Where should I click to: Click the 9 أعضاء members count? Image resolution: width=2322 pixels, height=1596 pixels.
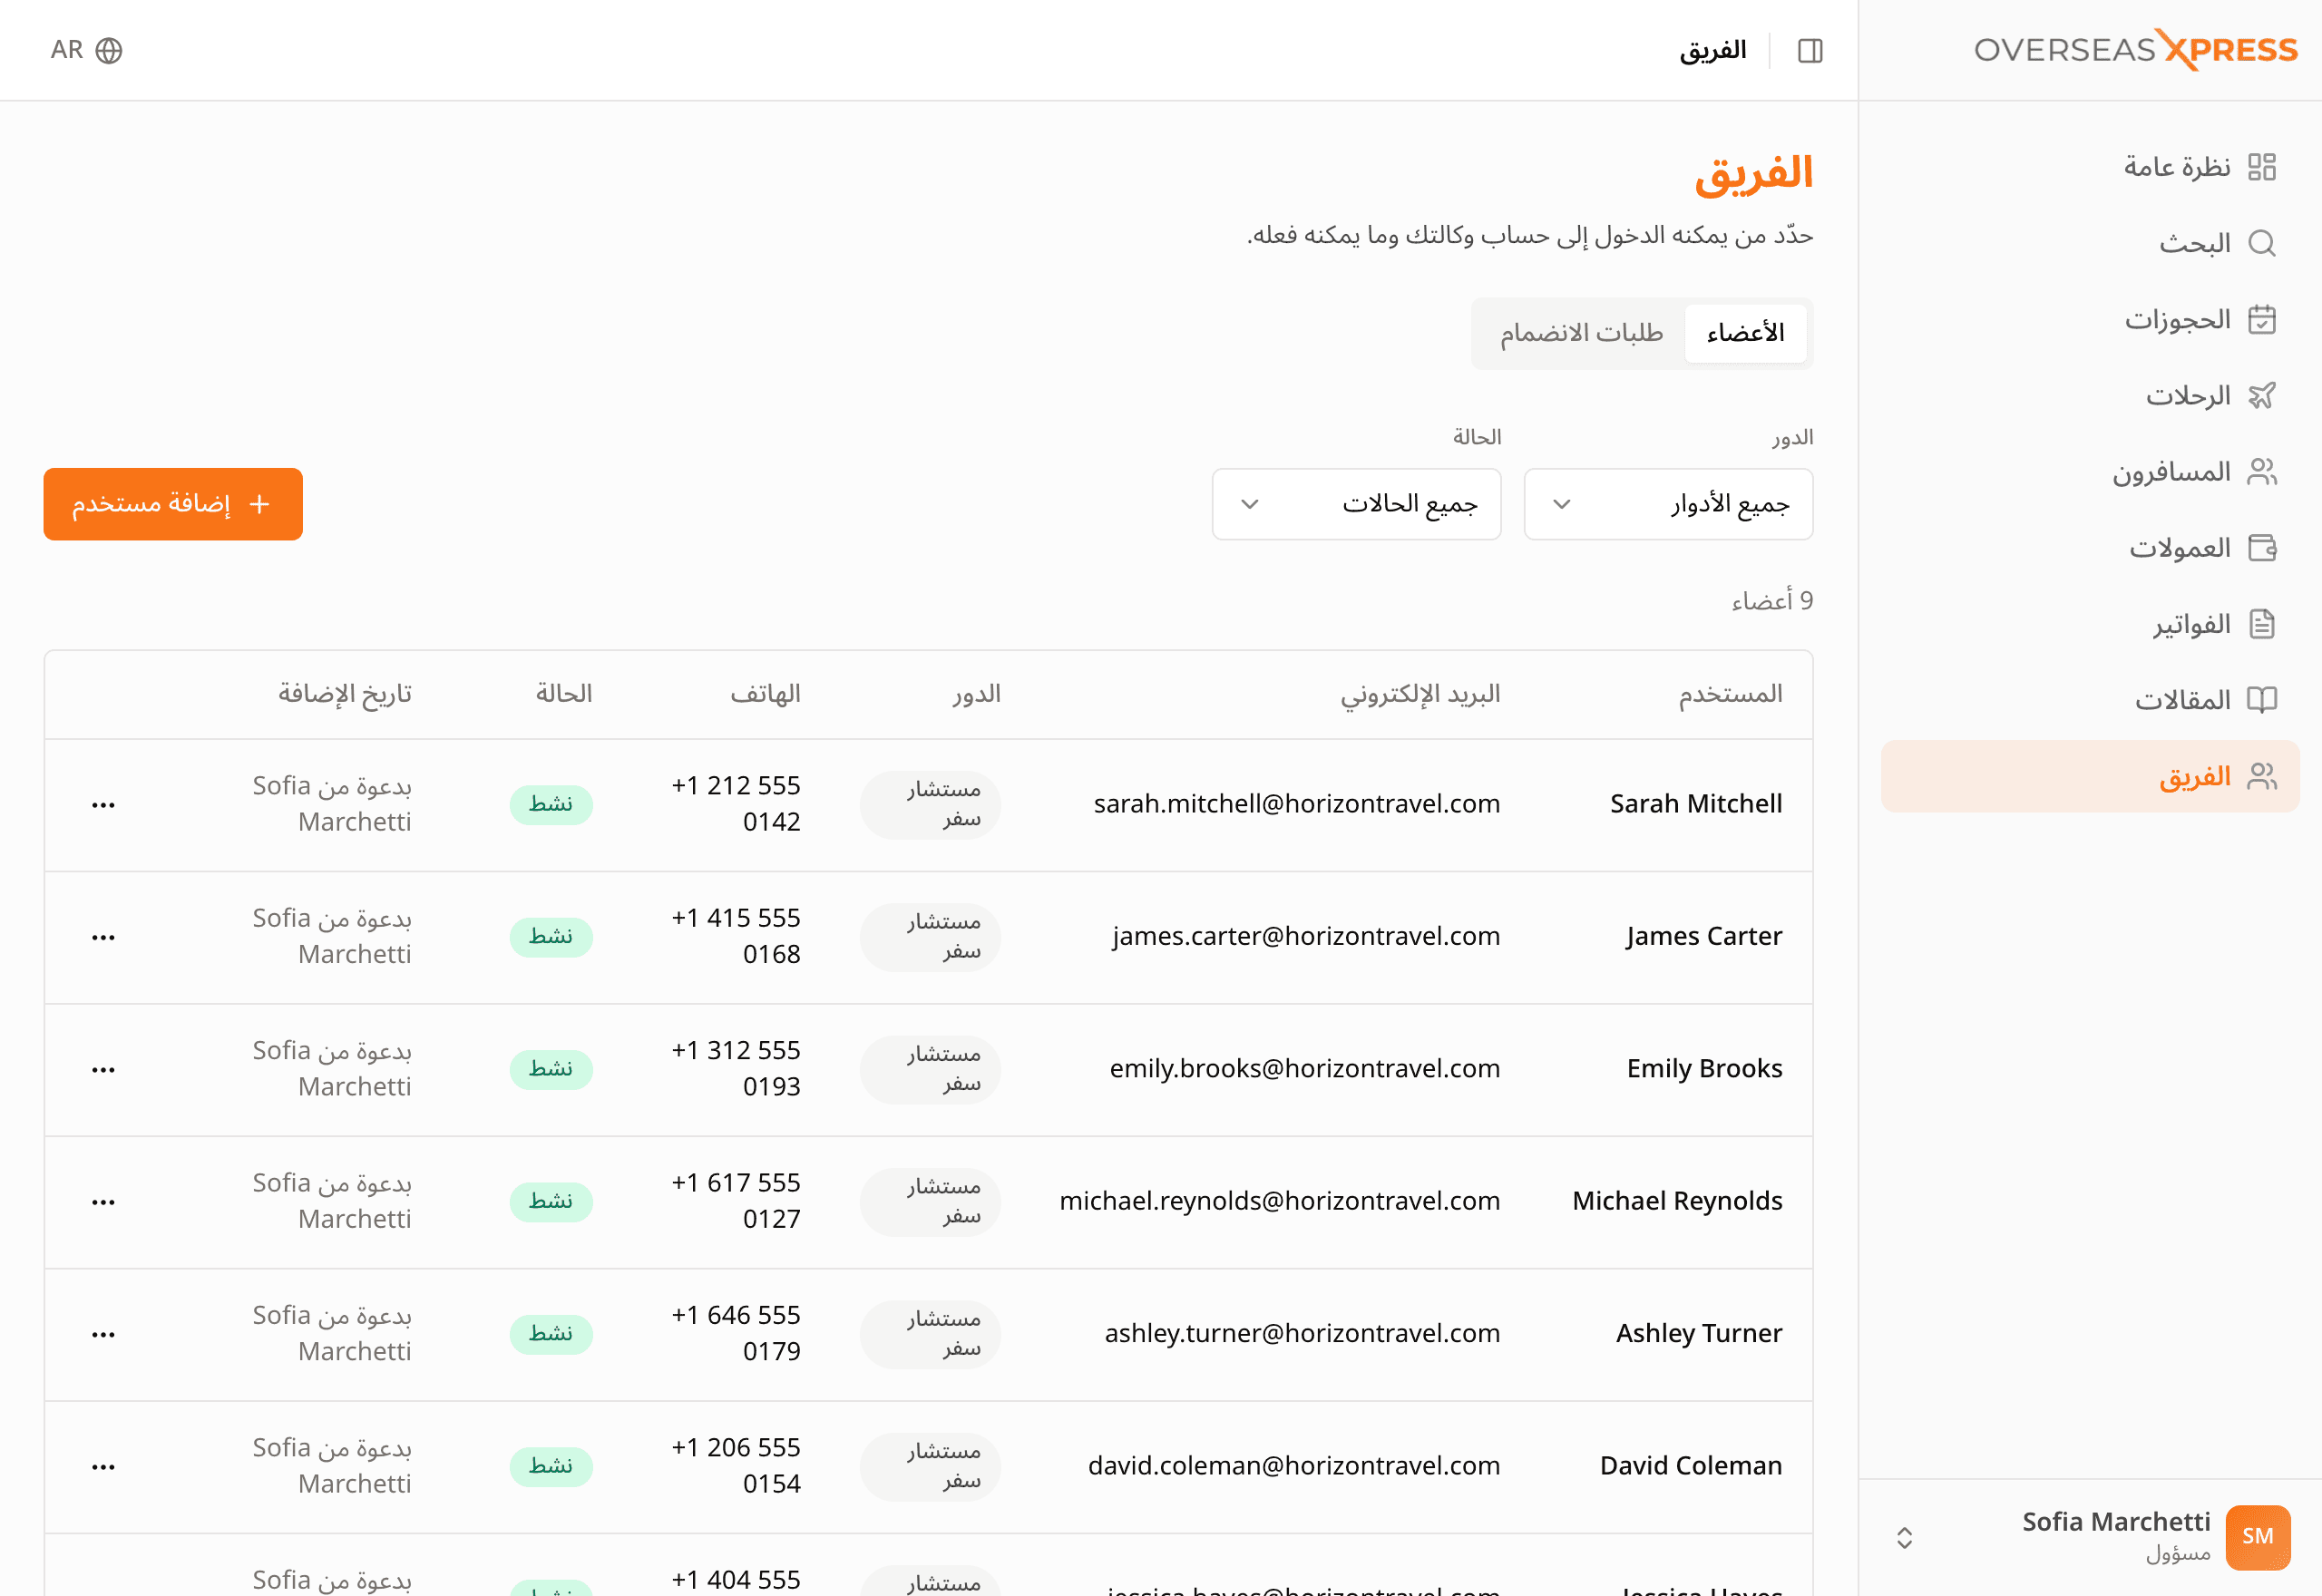coord(1771,601)
